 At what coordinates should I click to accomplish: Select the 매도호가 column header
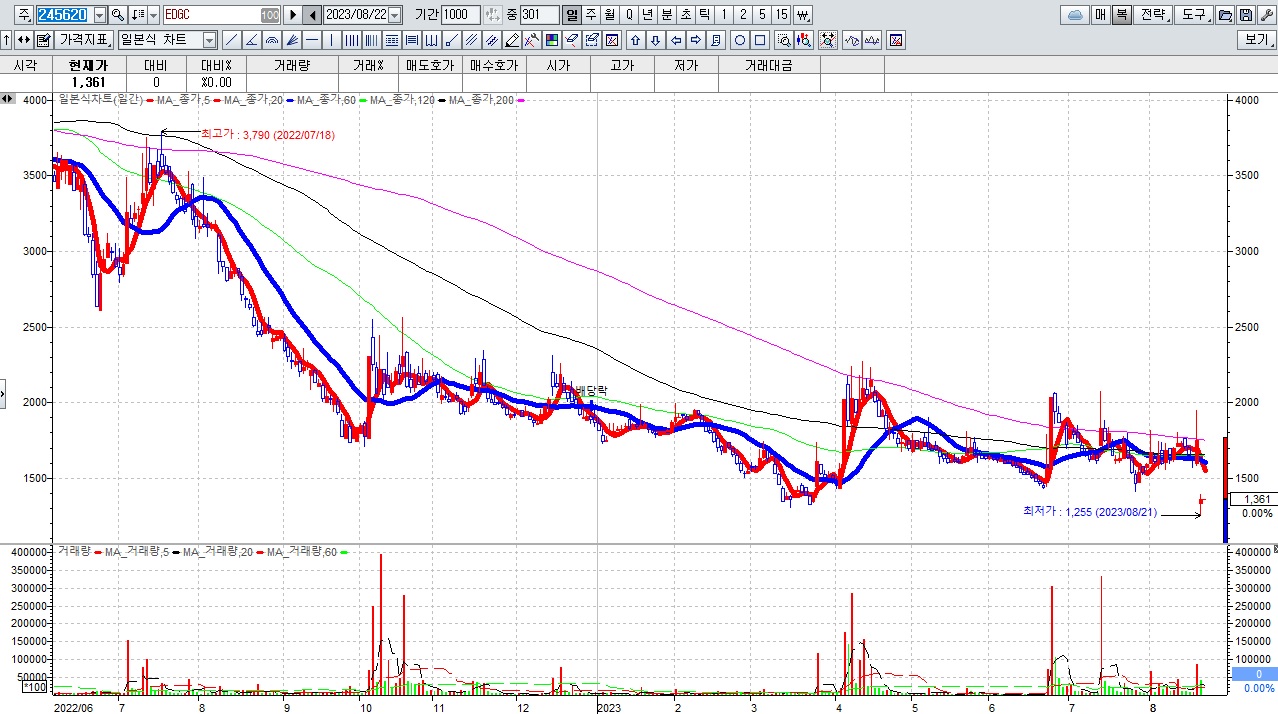429,65
